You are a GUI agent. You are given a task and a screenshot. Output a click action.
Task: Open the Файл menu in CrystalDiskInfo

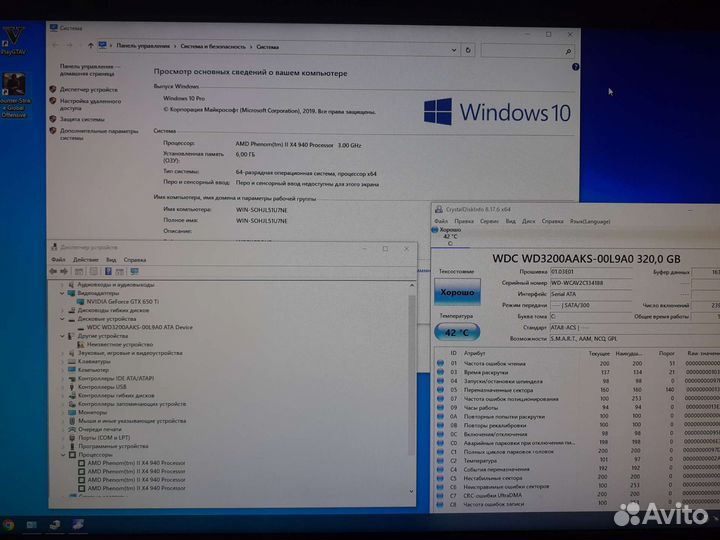441,221
